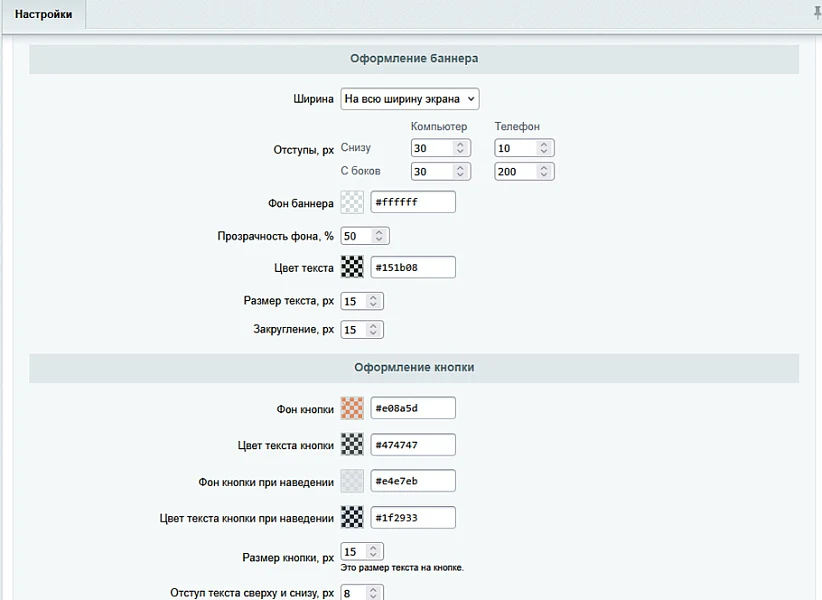The image size is (822, 600).
Task: Open the Фон кнопки при наведении swatch
Action: pyautogui.click(x=352, y=481)
